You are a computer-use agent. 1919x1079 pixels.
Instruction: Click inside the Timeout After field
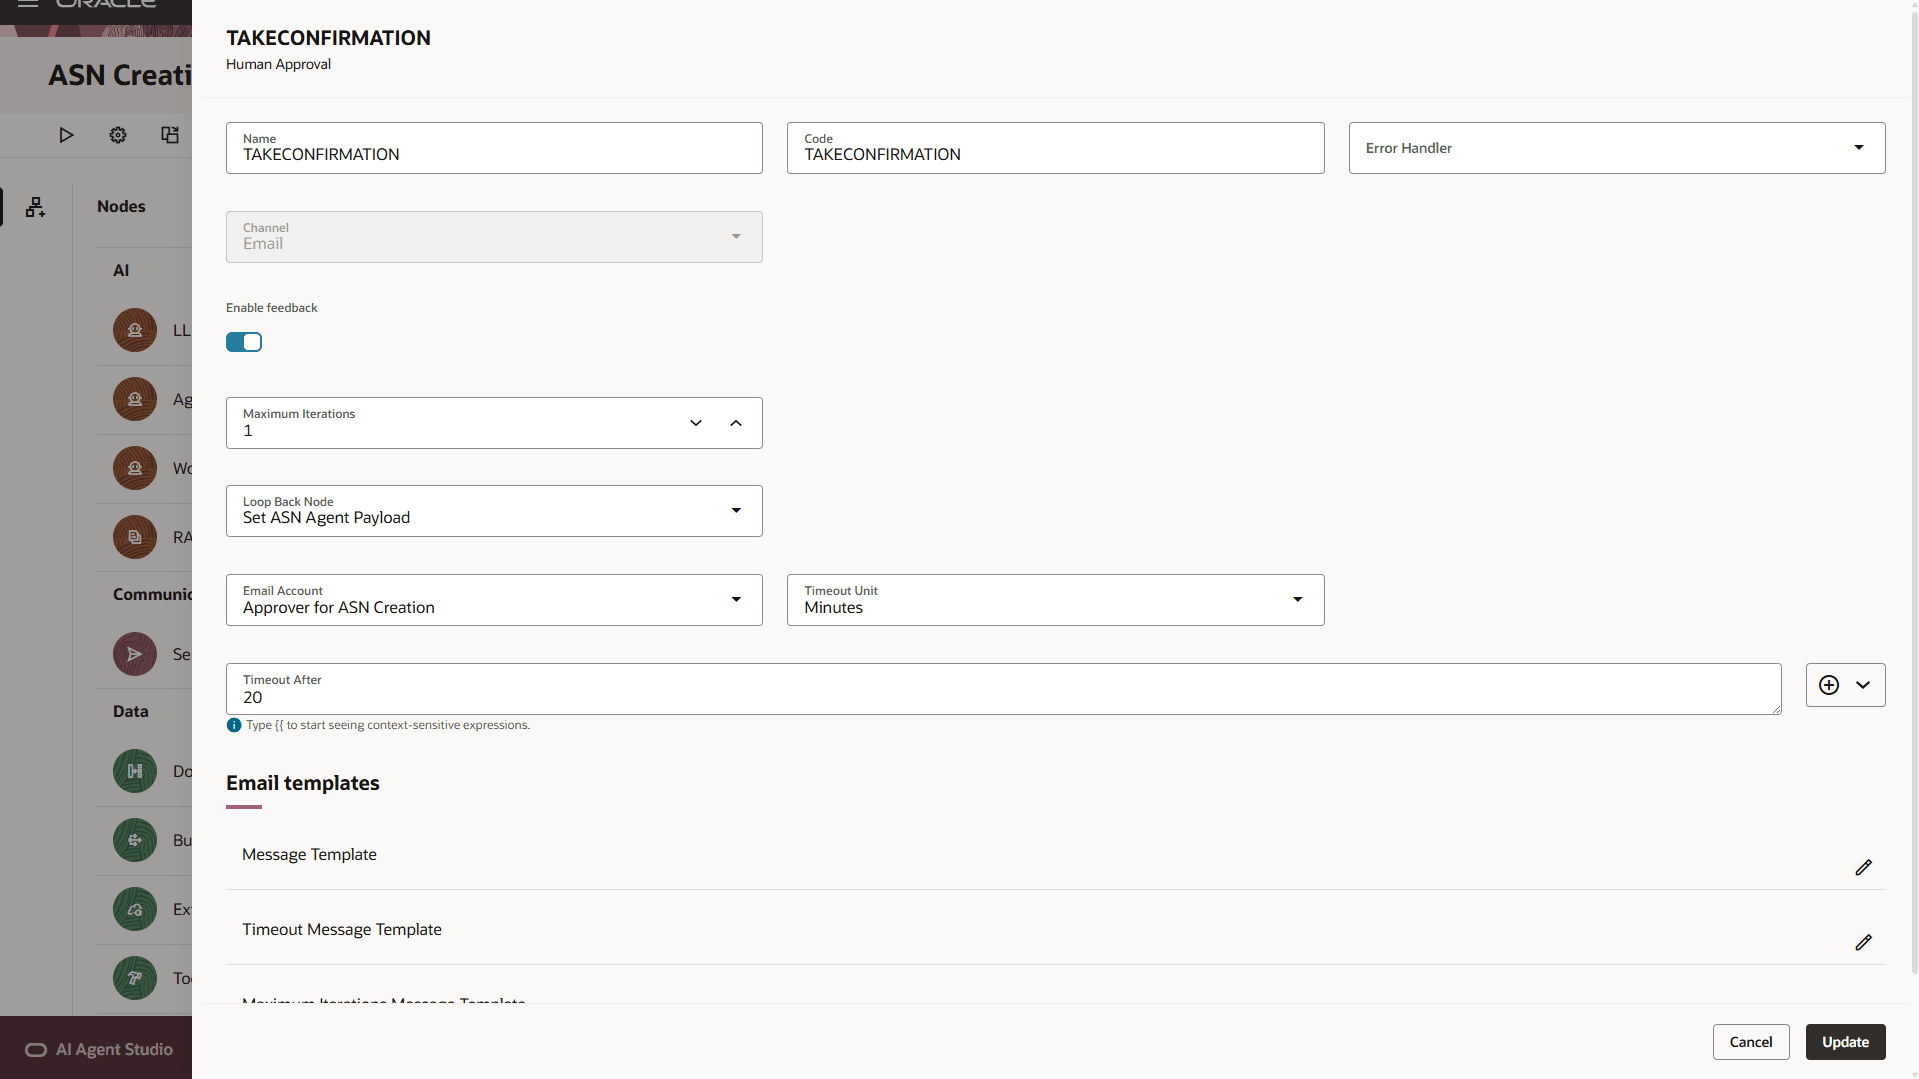[700, 697]
